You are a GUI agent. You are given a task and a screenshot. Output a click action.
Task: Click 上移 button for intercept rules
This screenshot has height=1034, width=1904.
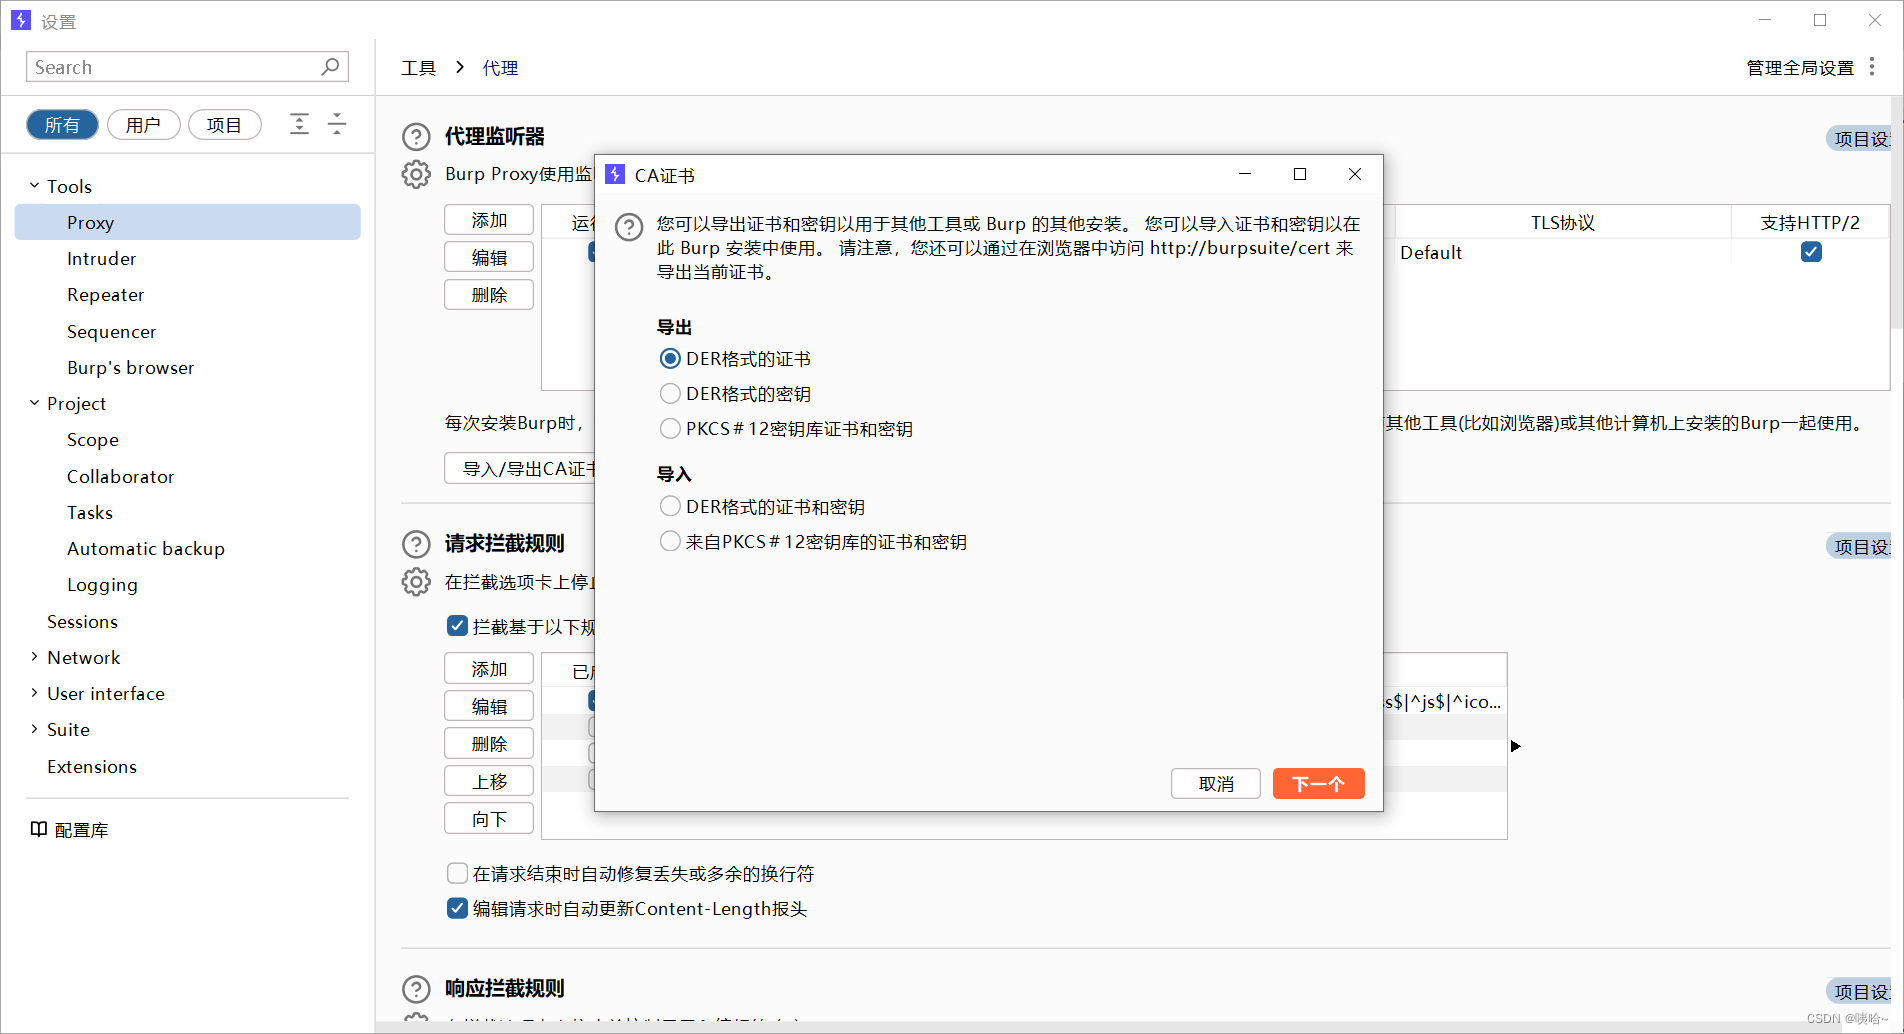tap(489, 781)
